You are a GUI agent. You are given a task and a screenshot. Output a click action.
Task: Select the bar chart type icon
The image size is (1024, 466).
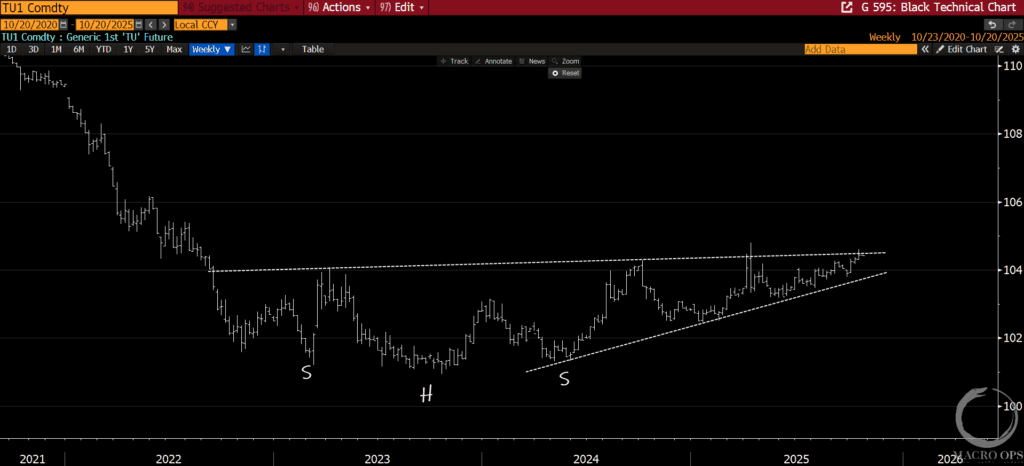(x=262, y=49)
